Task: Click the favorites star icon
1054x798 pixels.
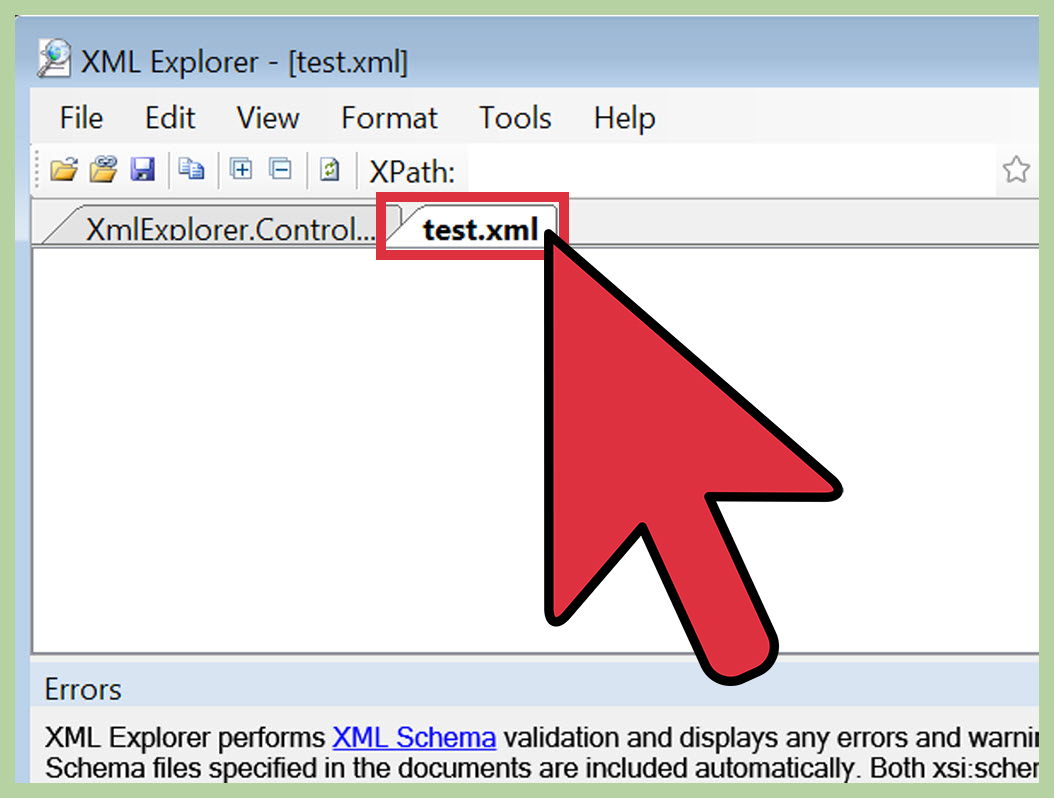Action: 1016,170
